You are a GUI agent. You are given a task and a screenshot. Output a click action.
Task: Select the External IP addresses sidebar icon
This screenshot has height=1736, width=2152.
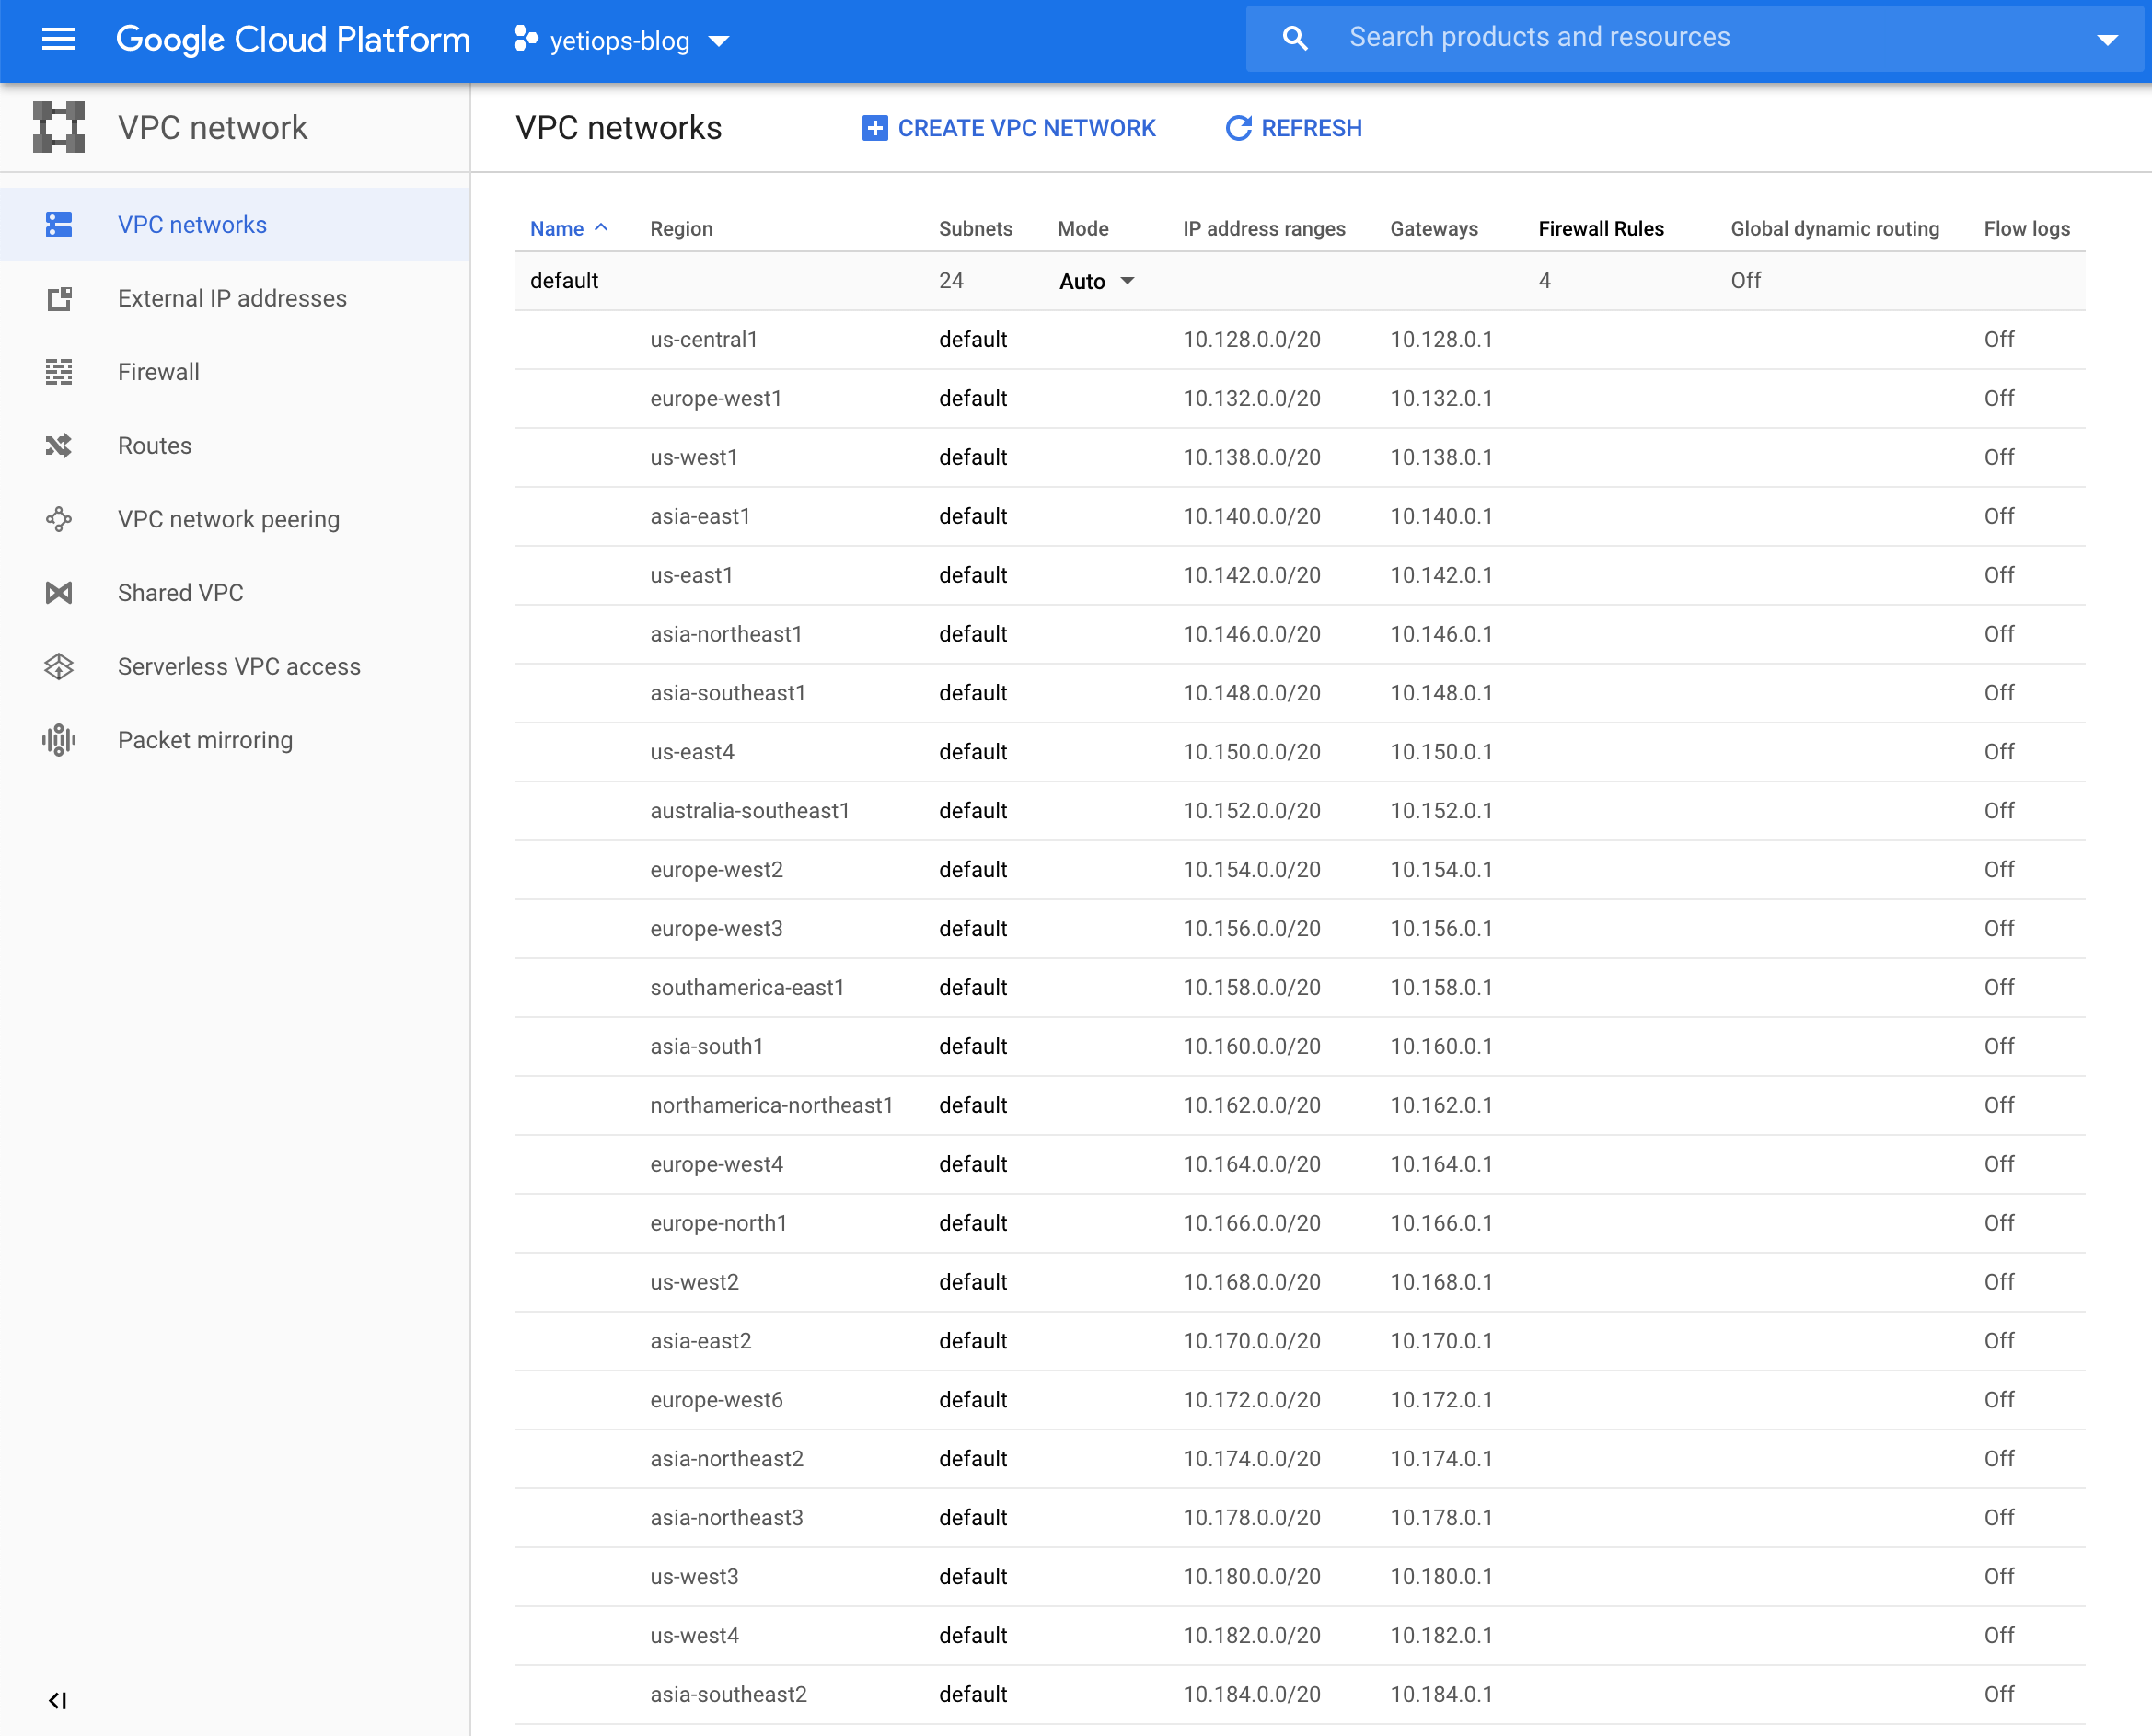tap(59, 298)
